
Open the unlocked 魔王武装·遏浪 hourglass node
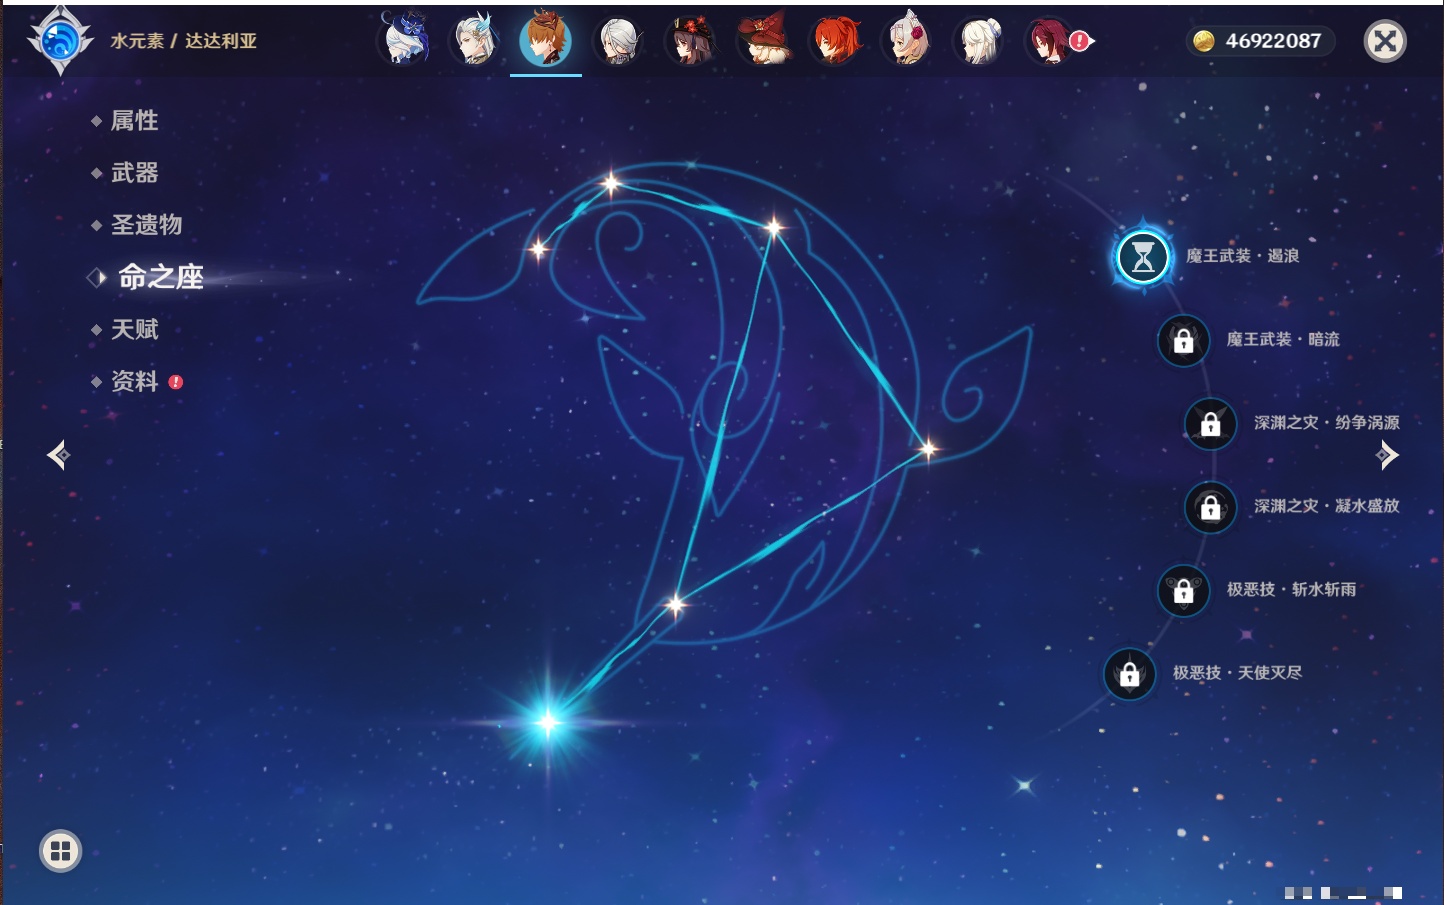pos(1143,257)
